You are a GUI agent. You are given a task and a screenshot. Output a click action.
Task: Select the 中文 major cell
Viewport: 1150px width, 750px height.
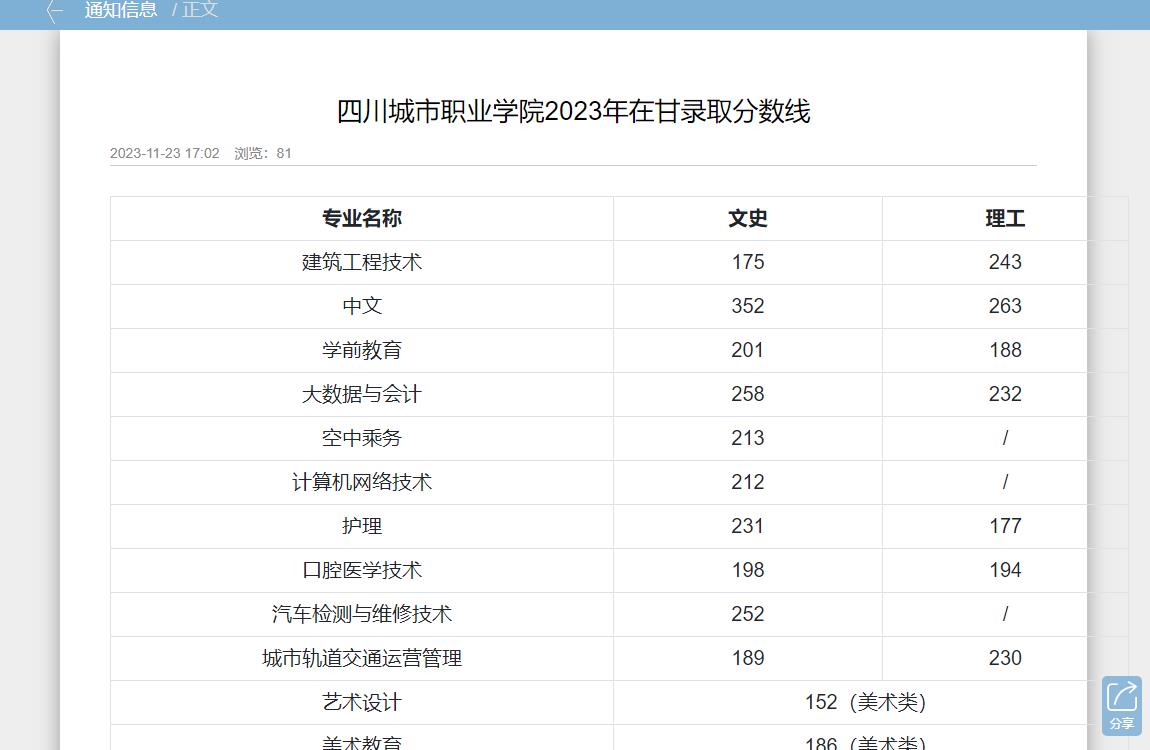coord(362,306)
